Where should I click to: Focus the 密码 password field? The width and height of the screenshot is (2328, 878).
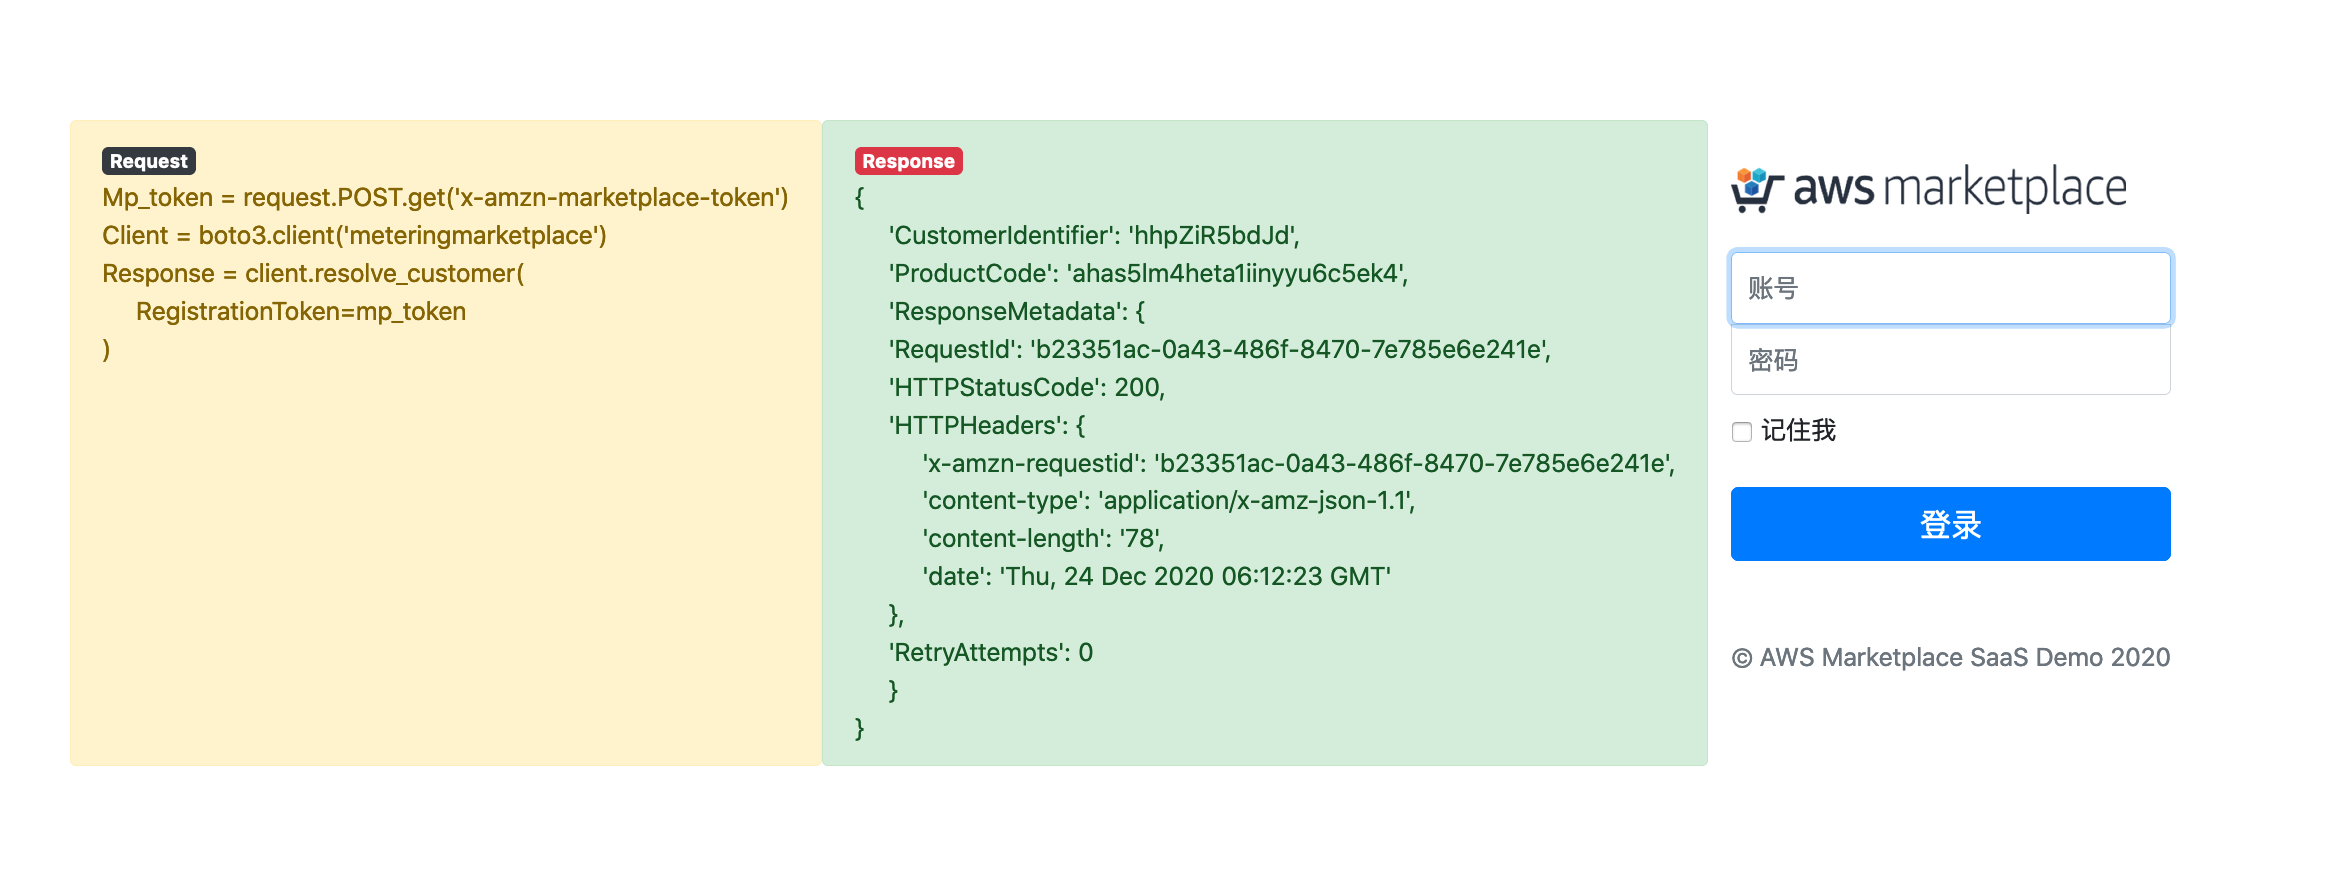tap(1950, 360)
